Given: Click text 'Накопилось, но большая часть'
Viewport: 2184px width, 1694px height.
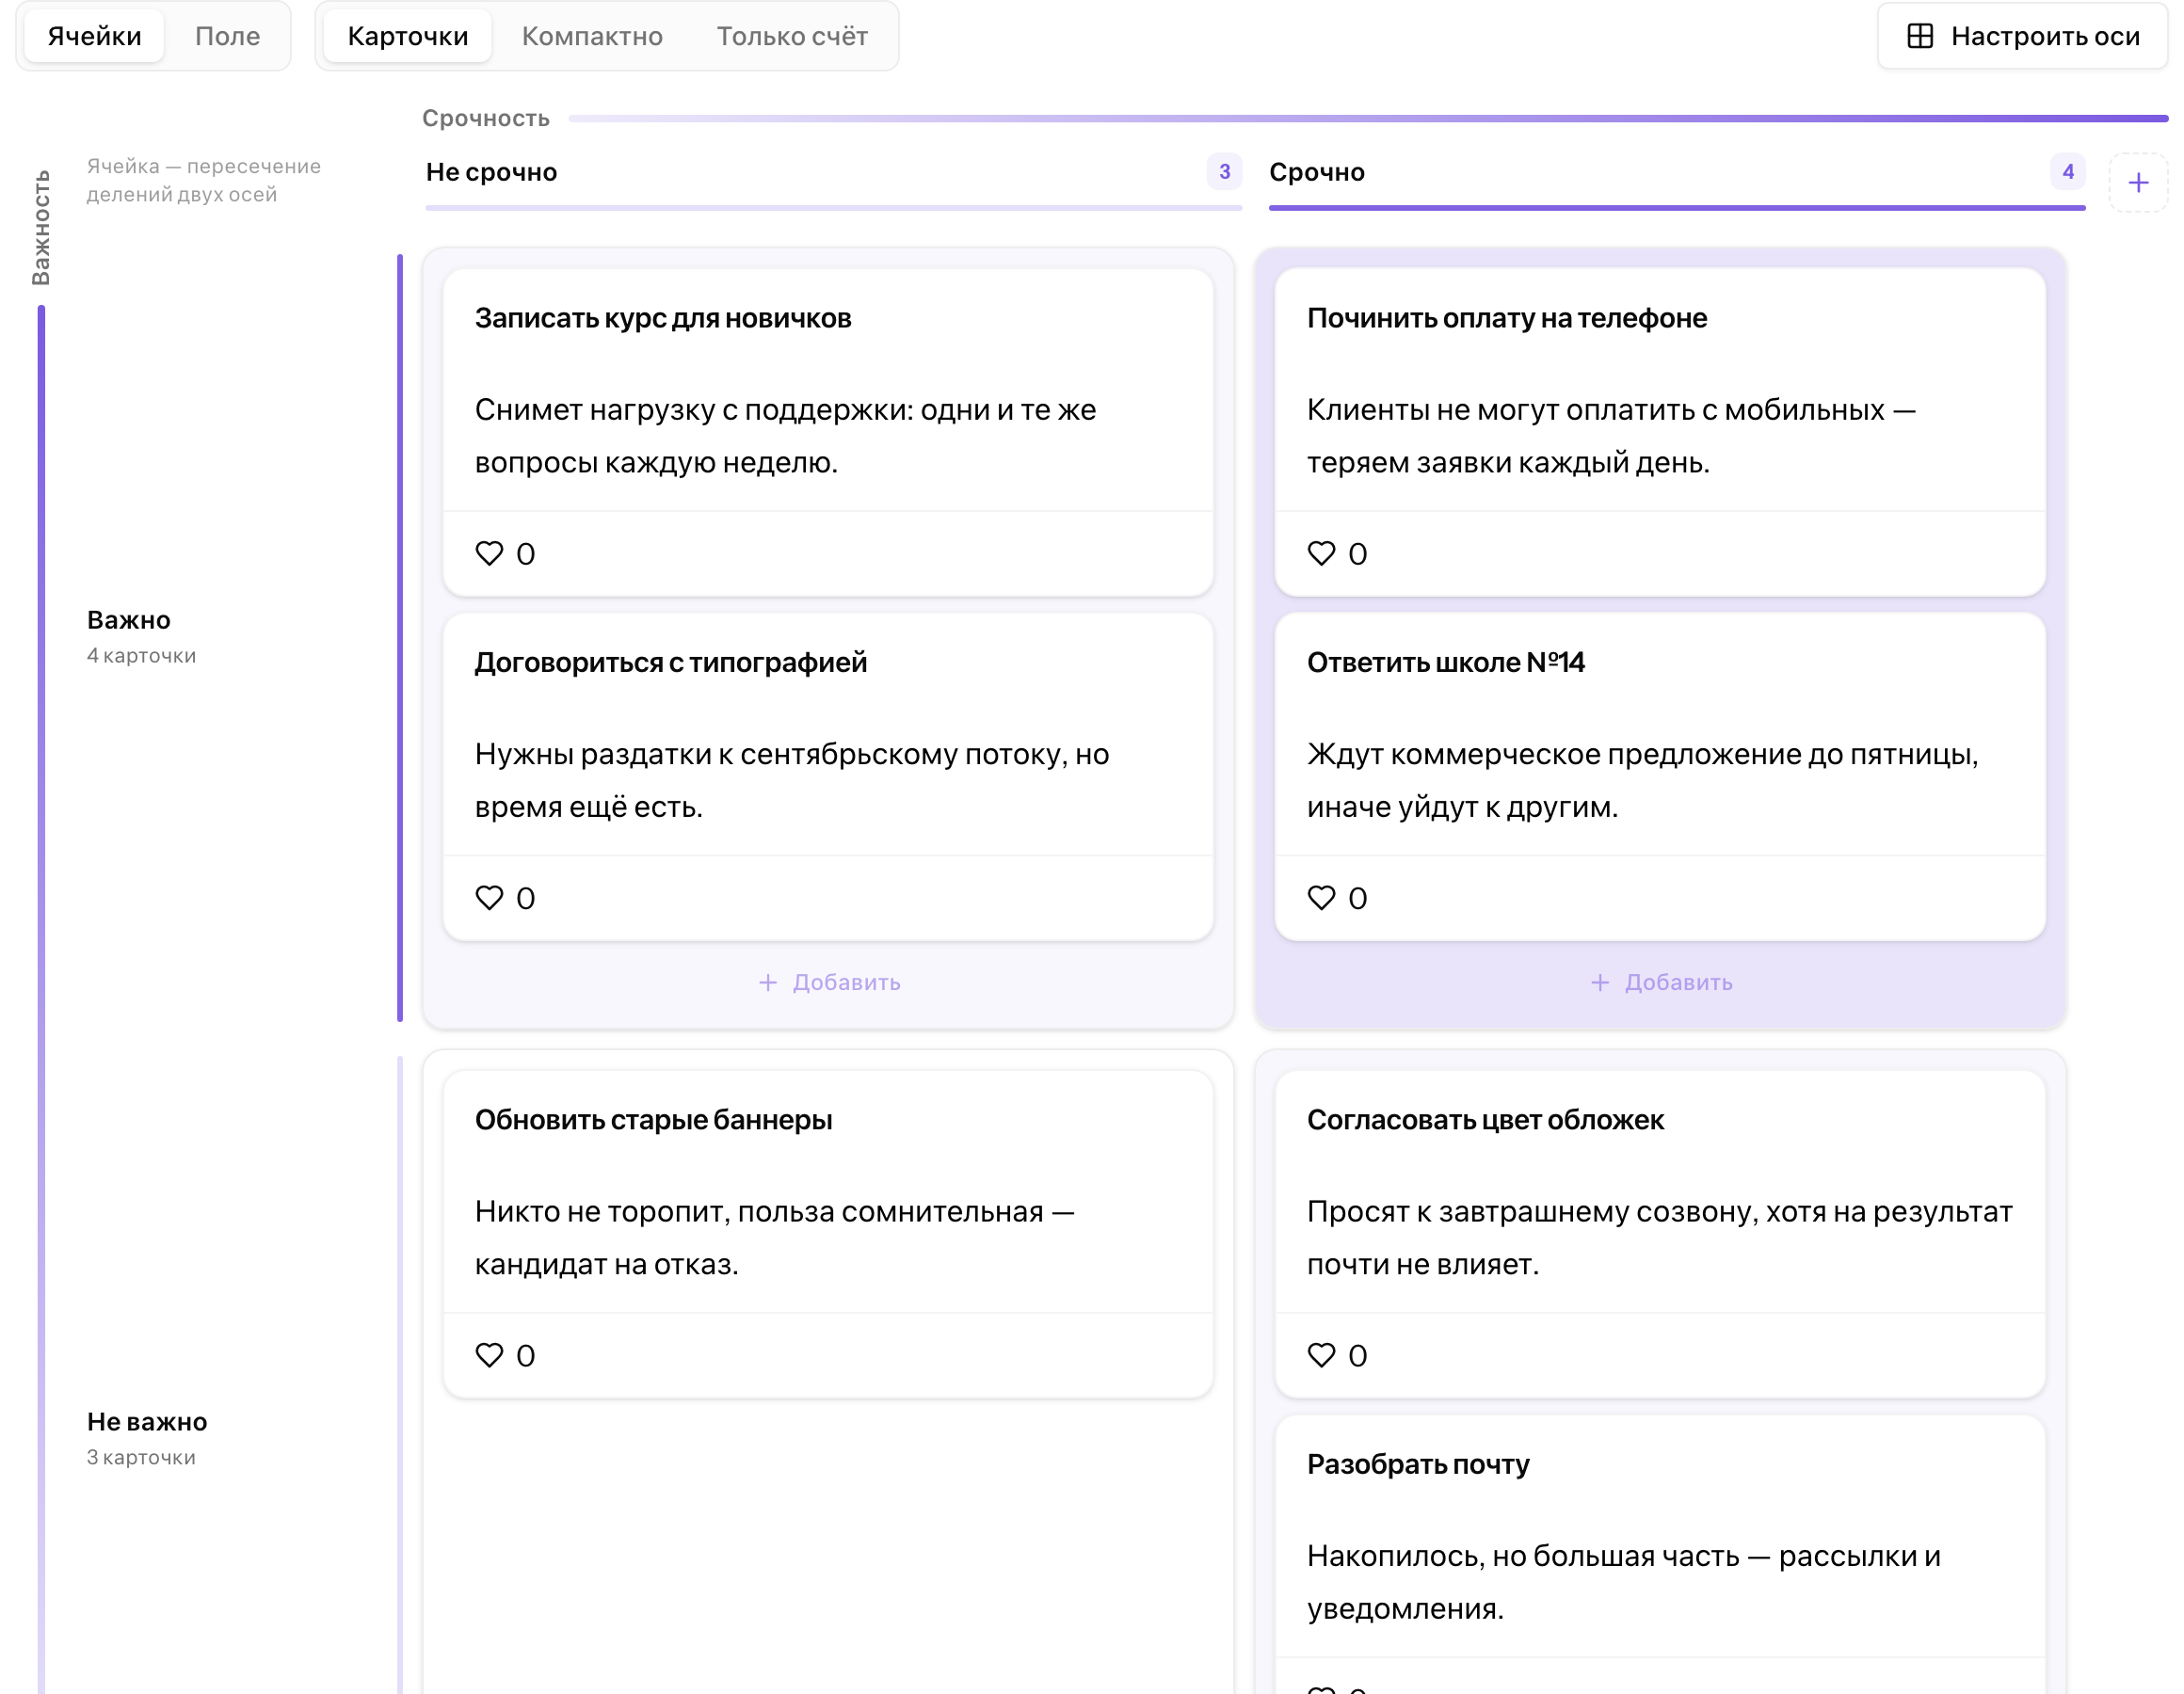Looking at the screenshot, I should tap(1523, 1556).
